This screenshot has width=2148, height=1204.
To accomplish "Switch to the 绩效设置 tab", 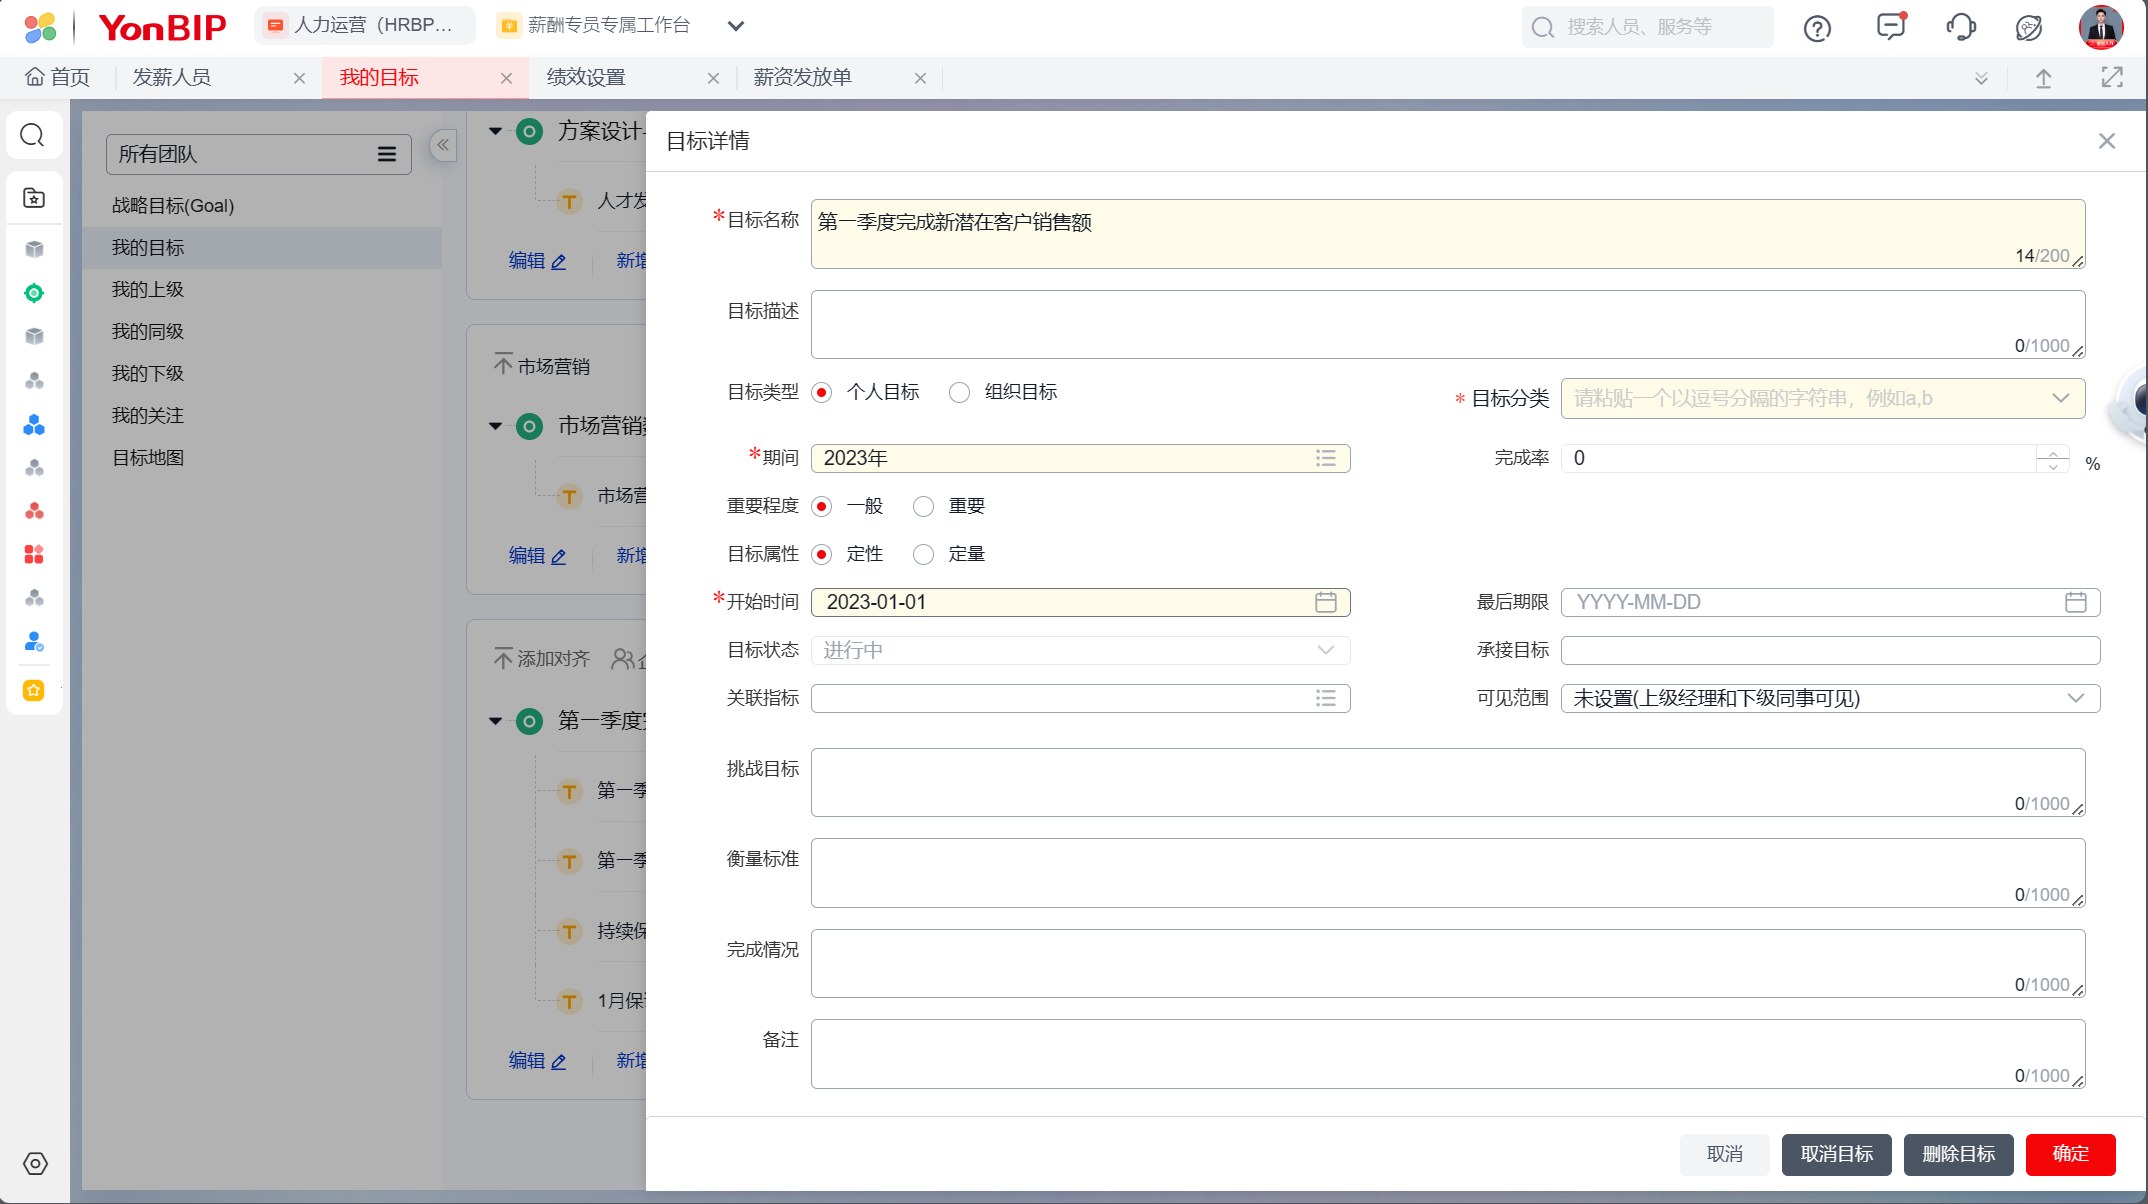I will click(586, 78).
